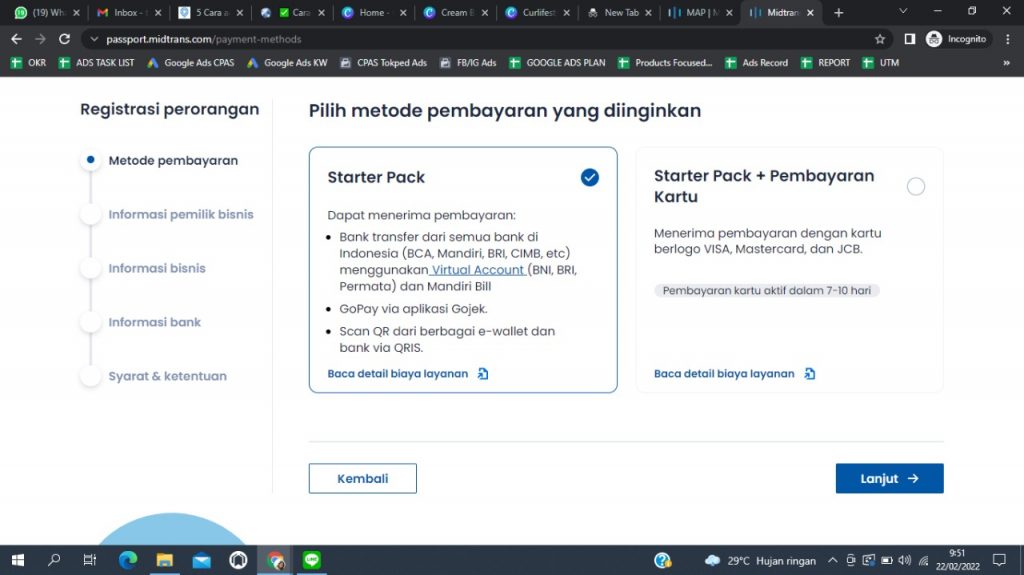This screenshot has height=575, width=1024.
Task: Open Task View on taskbar
Action: 90,560
